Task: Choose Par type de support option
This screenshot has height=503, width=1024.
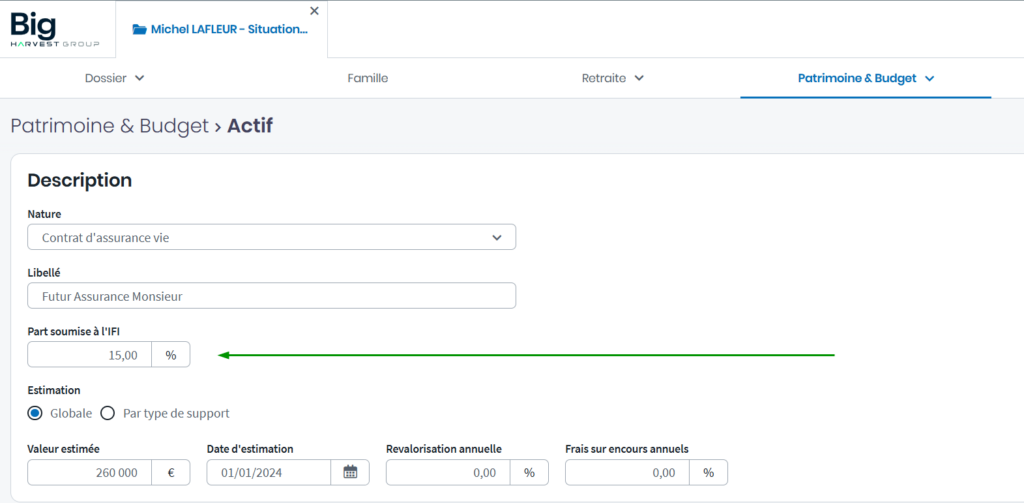Action: [108, 413]
